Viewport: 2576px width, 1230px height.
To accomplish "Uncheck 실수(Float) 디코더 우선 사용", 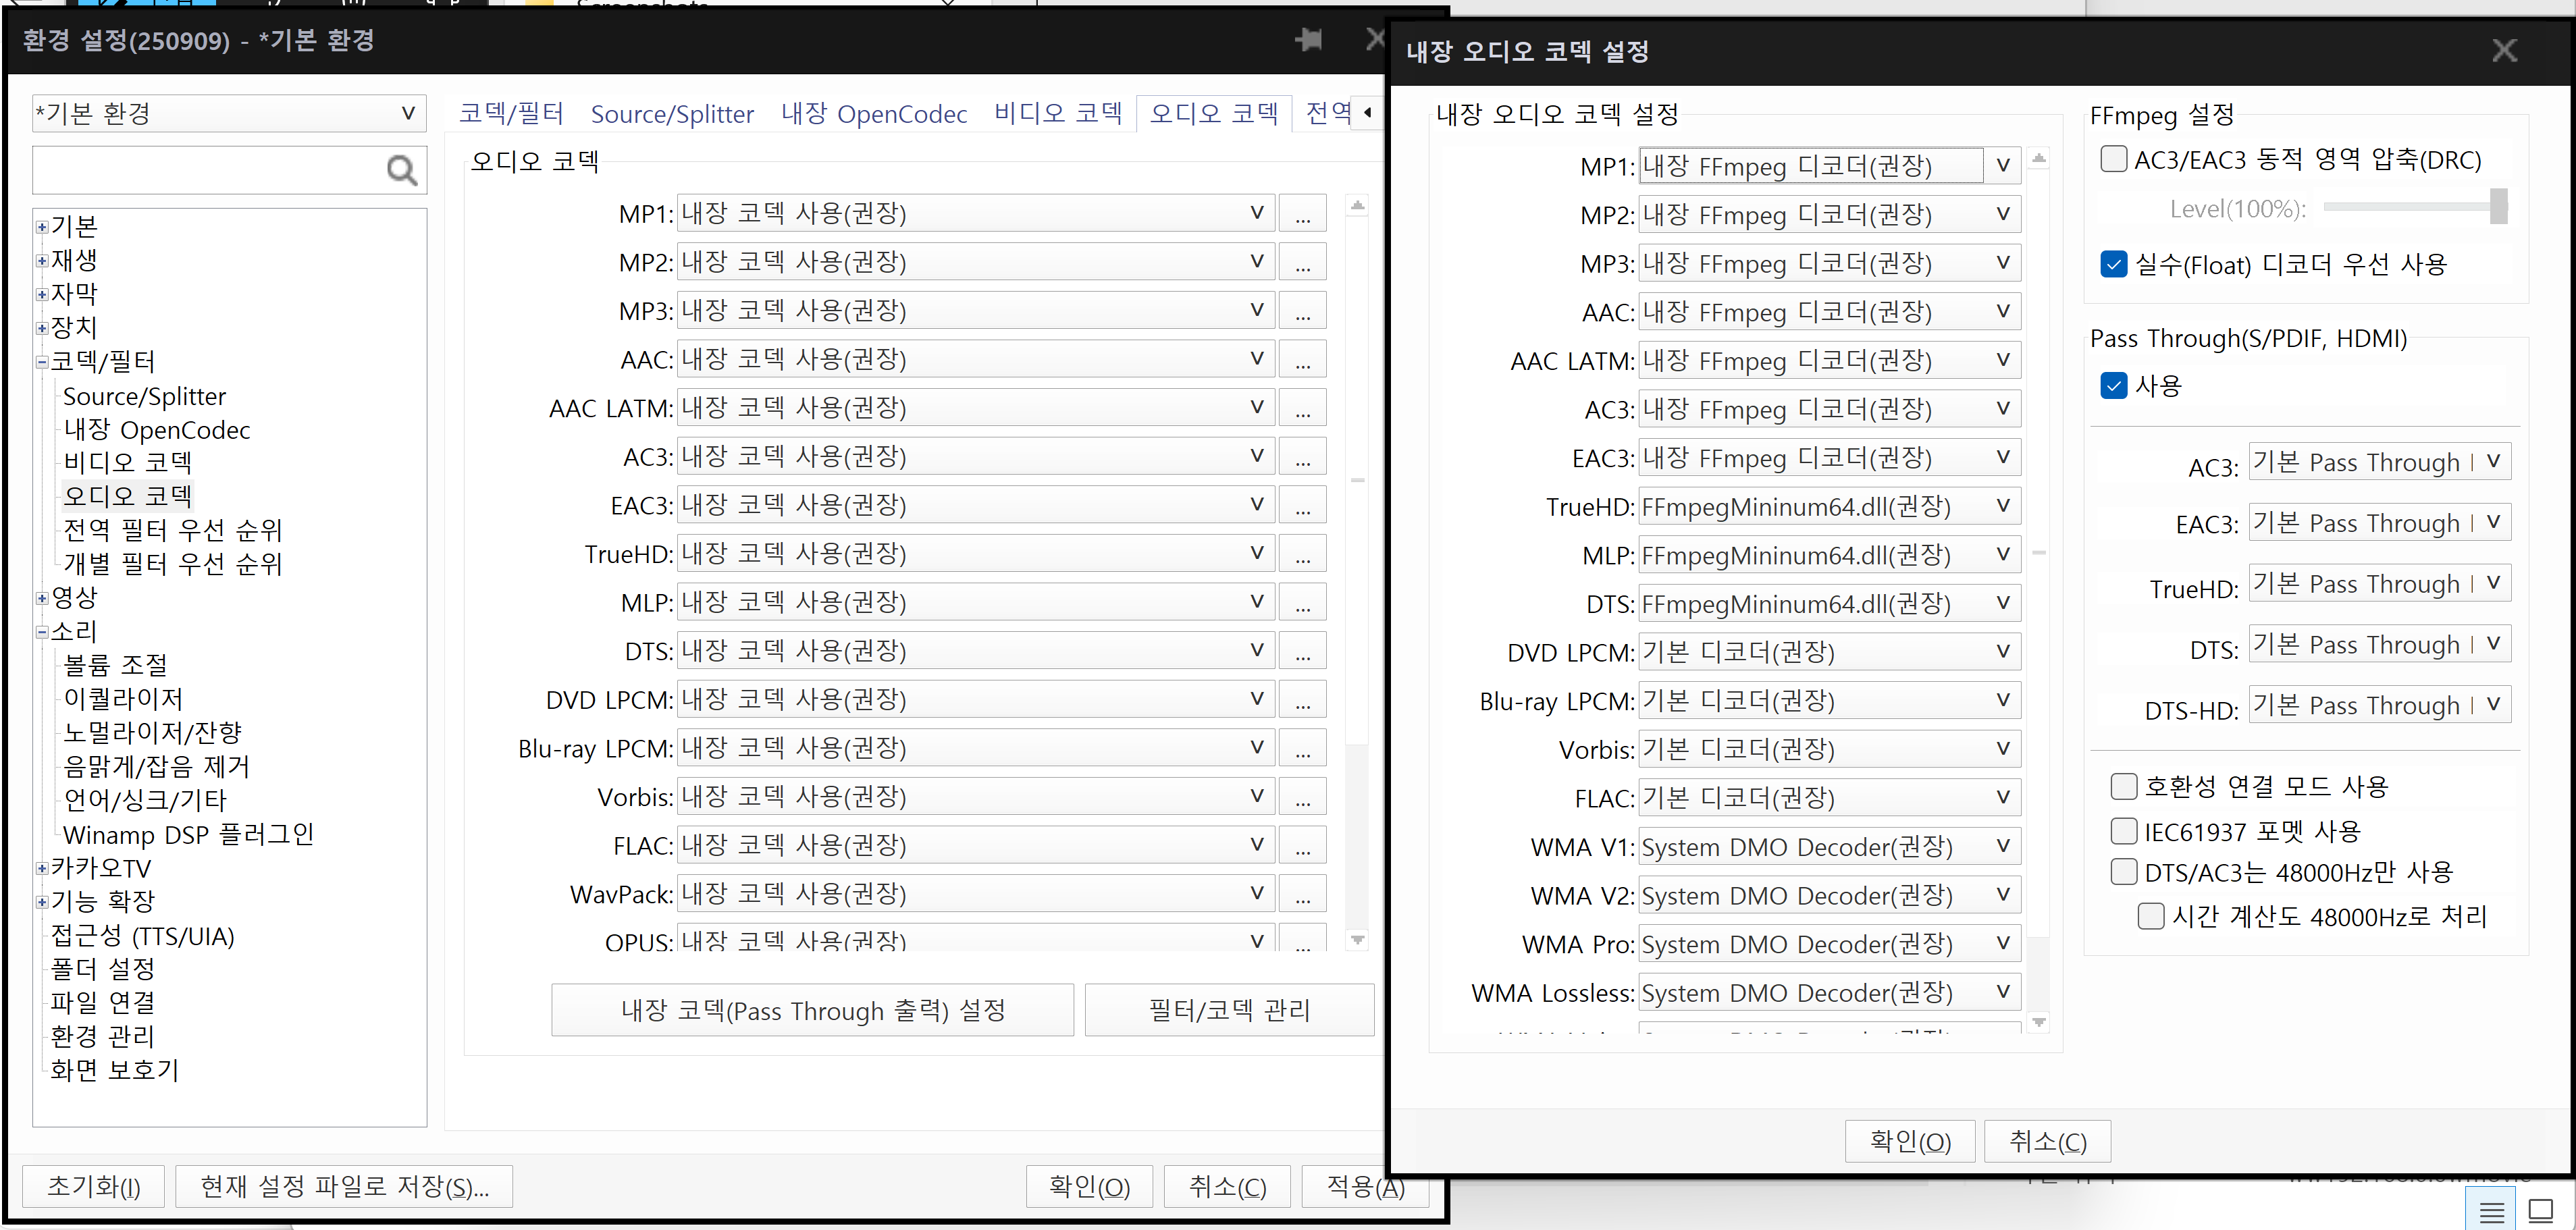I will click(2114, 264).
